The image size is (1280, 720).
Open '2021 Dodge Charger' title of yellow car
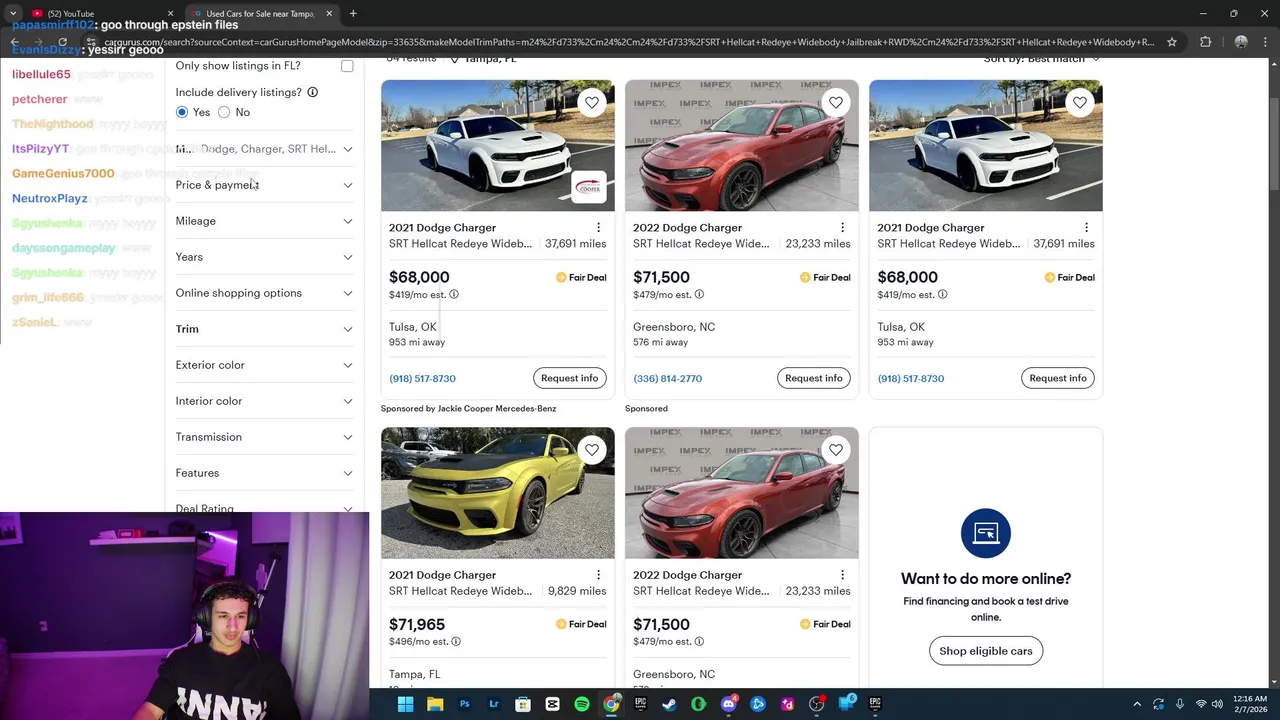(442, 575)
